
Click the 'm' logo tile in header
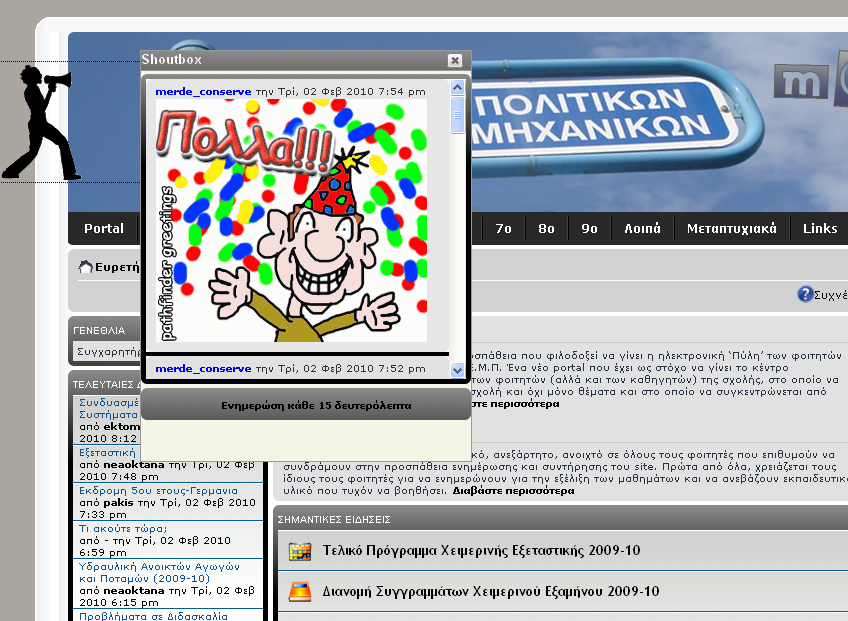pos(799,81)
